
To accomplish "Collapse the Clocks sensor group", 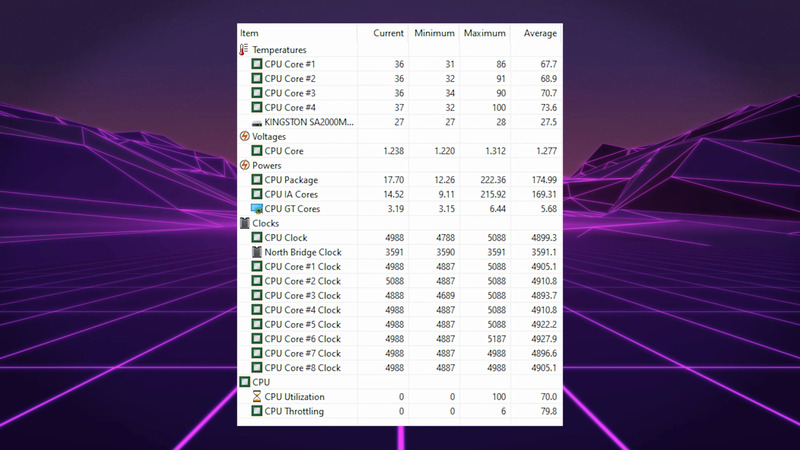I will pos(266,223).
